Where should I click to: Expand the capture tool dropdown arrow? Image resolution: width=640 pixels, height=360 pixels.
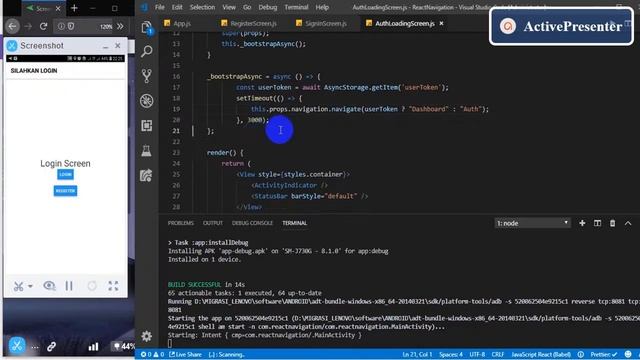pos(31,286)
